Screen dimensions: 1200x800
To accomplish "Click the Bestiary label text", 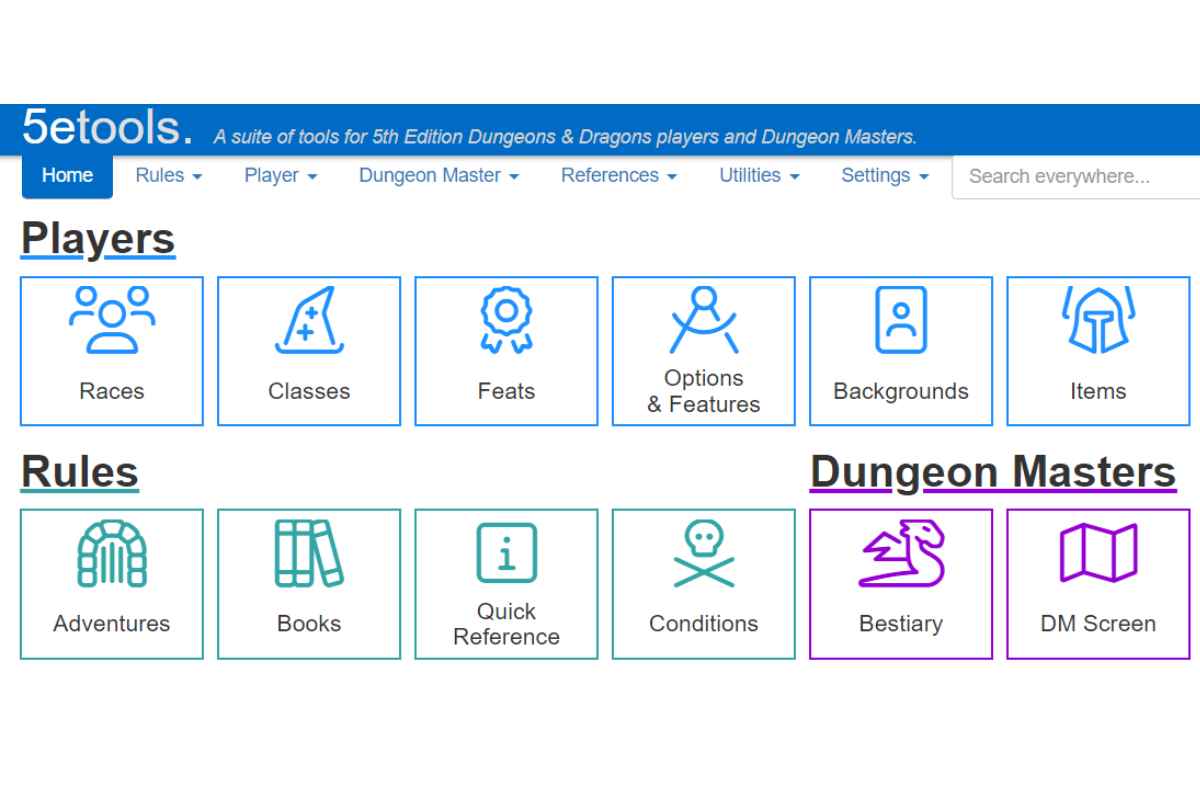I will pos(901,623).
